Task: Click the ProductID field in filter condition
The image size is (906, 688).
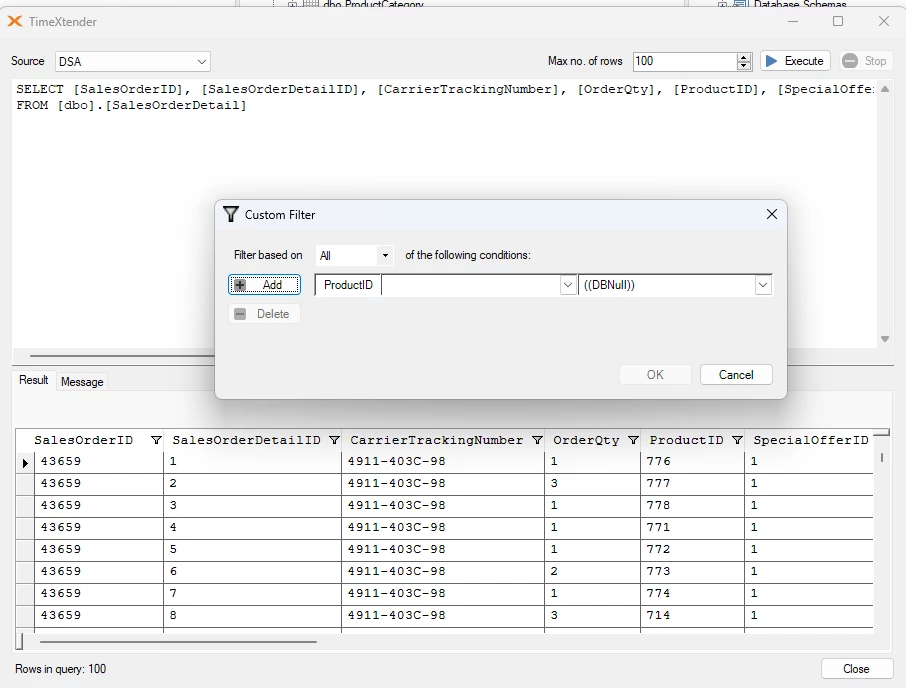Action: (348, 285)
